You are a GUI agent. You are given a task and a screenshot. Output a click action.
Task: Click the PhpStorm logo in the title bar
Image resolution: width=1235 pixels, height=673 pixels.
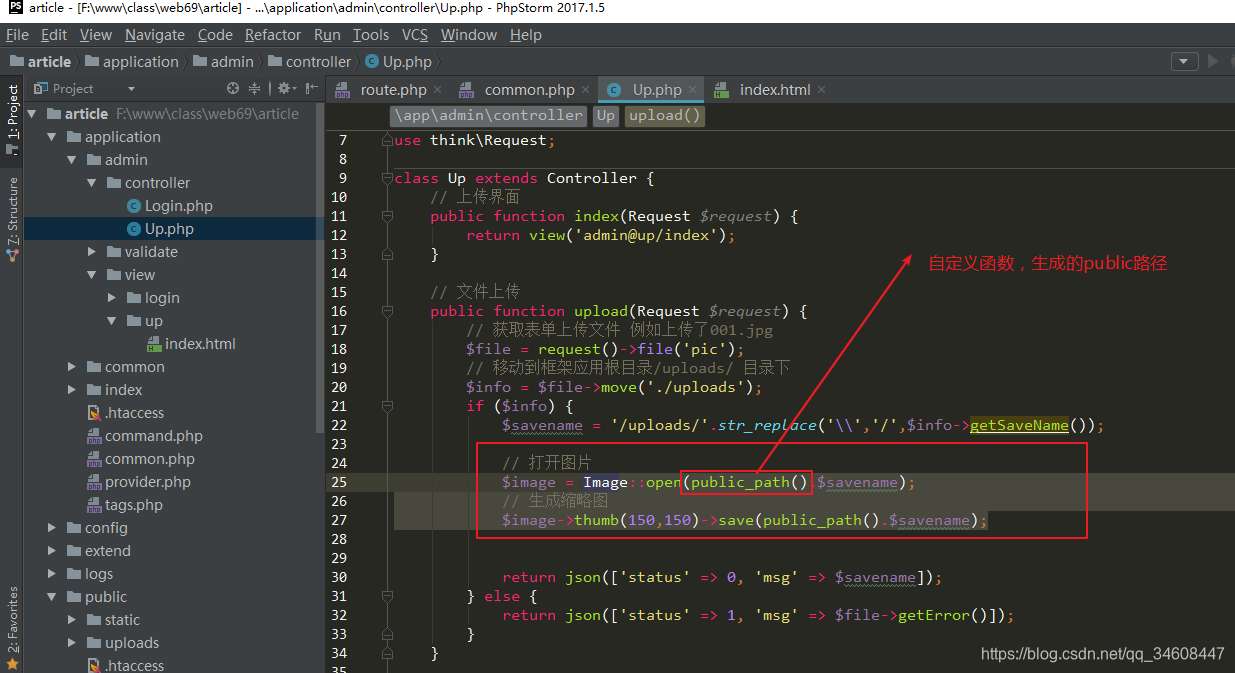(x=14, y=8)
